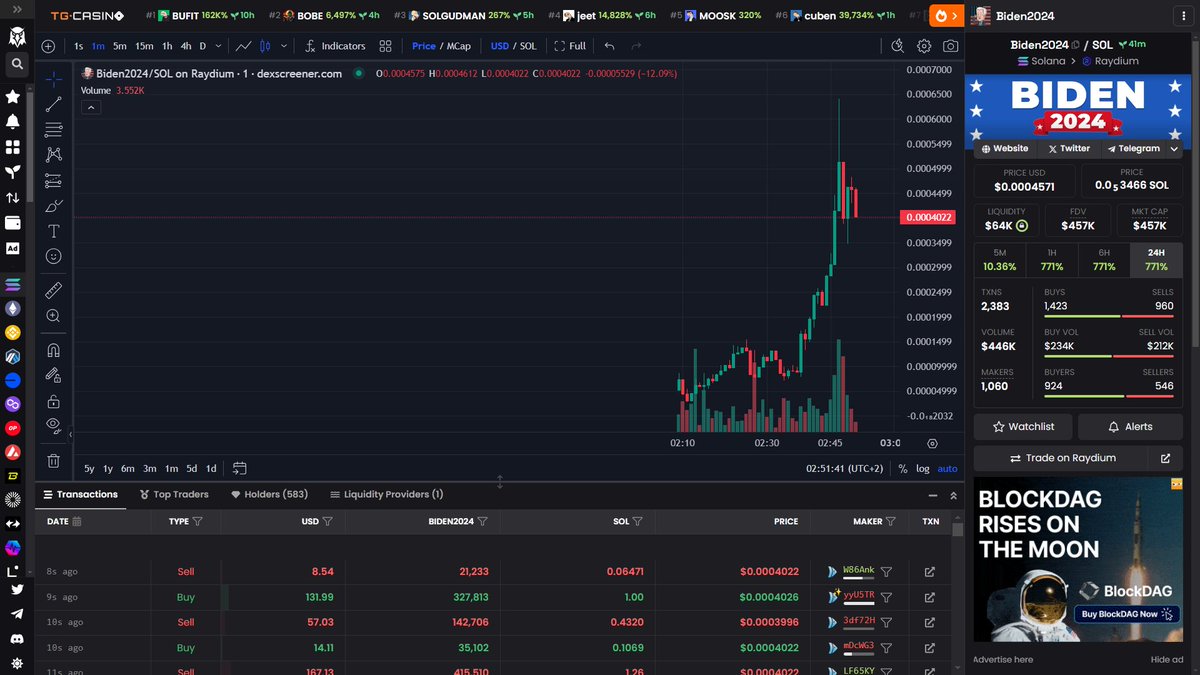Select the crosshair cursor tool
The height and width of the screenshot is (675, 1200).
pos(54,78)
